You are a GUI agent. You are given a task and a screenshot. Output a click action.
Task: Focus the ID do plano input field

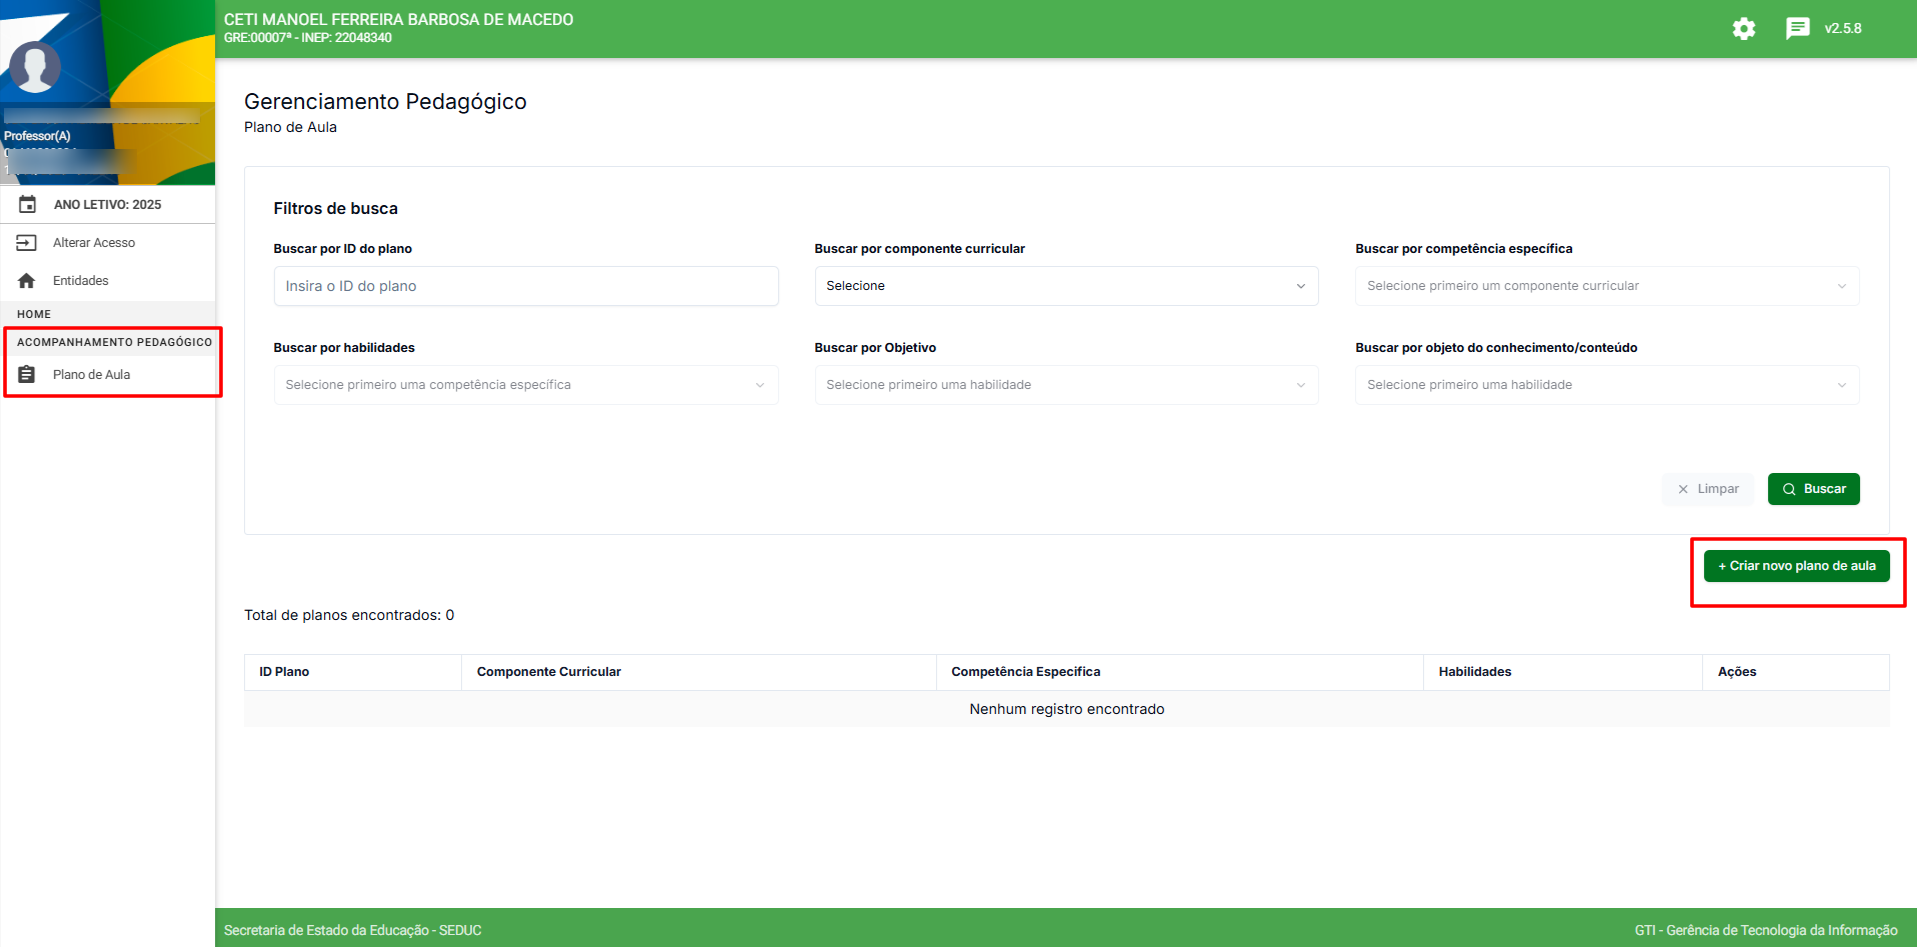point(525,286)
